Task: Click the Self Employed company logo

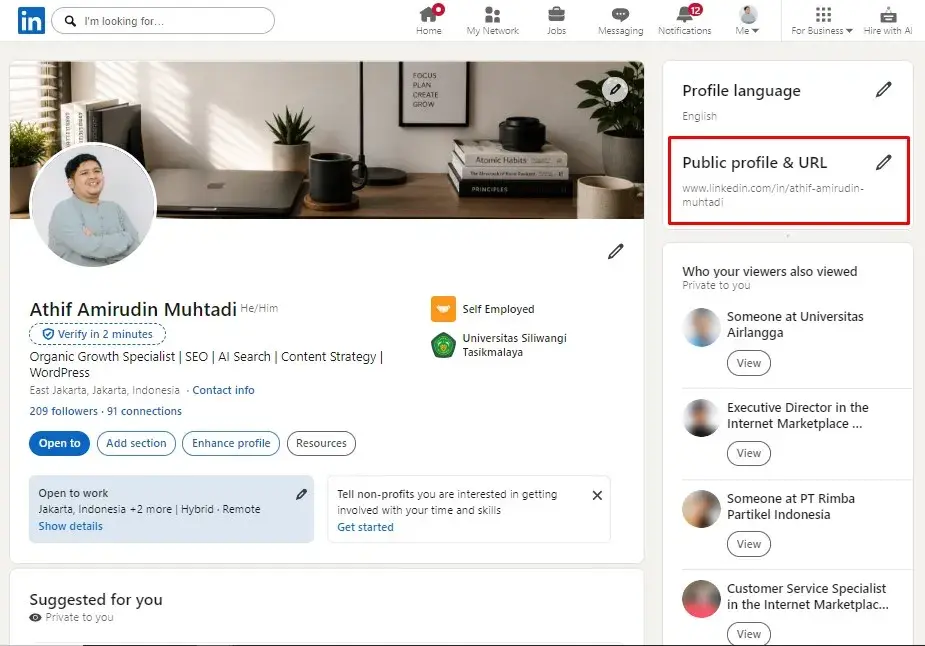Action: 443,309
